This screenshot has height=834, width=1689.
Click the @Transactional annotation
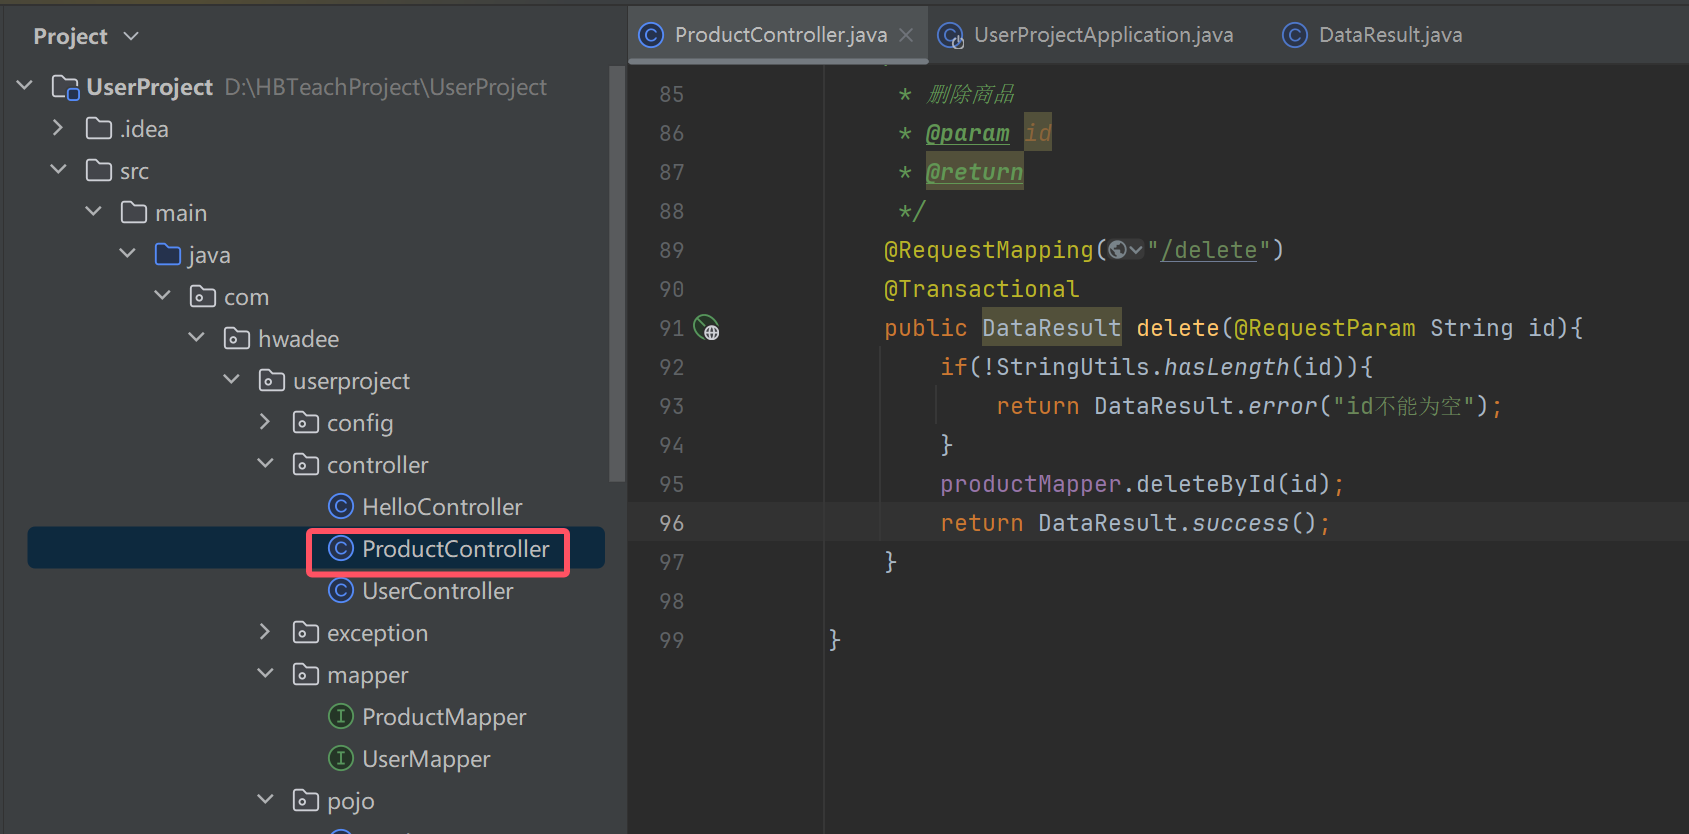pyautogui.click(x=982, y=289)
